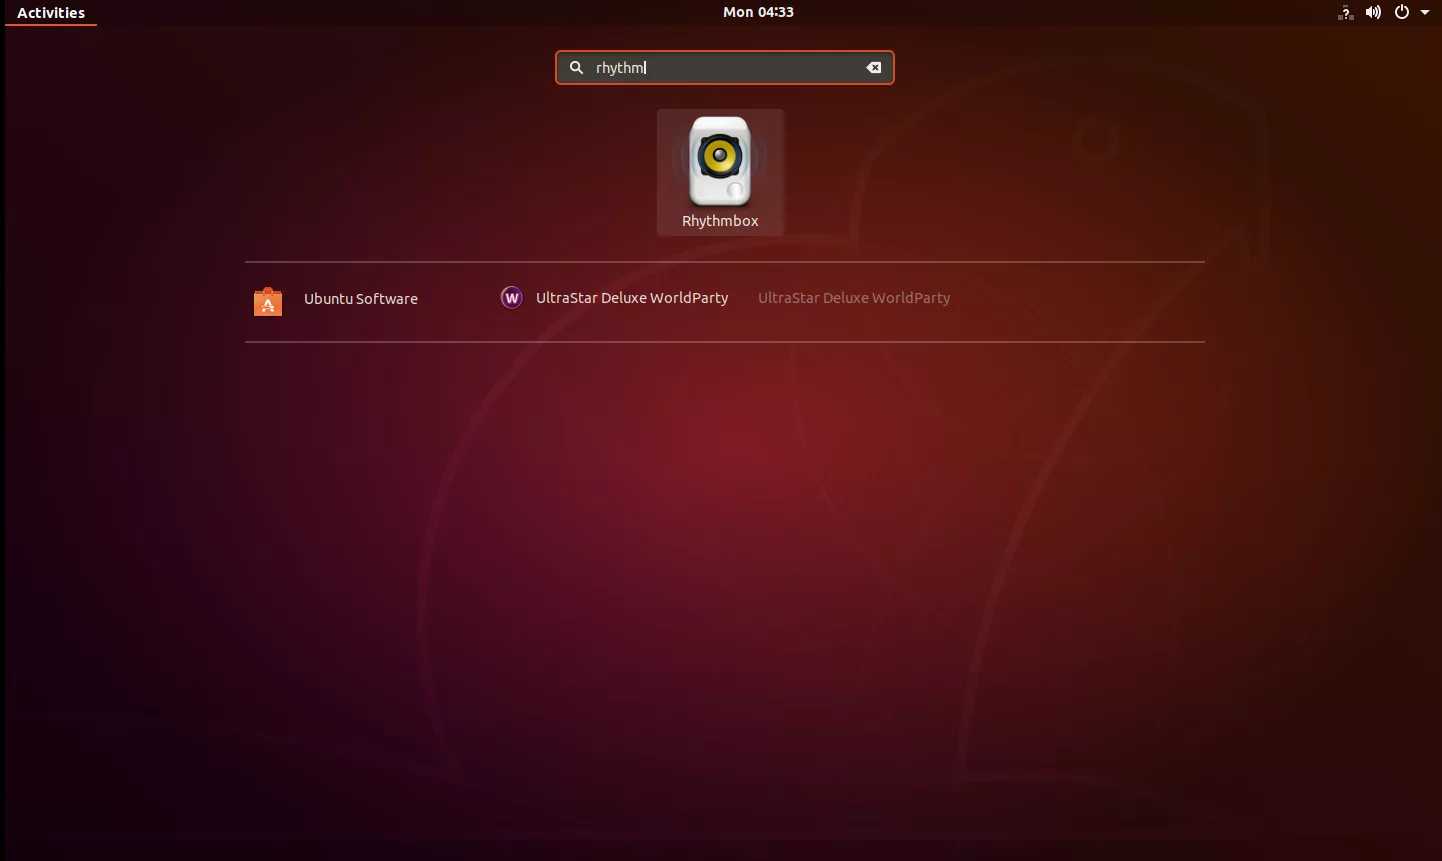Expand the system menu dropdown arrow

1425,13
